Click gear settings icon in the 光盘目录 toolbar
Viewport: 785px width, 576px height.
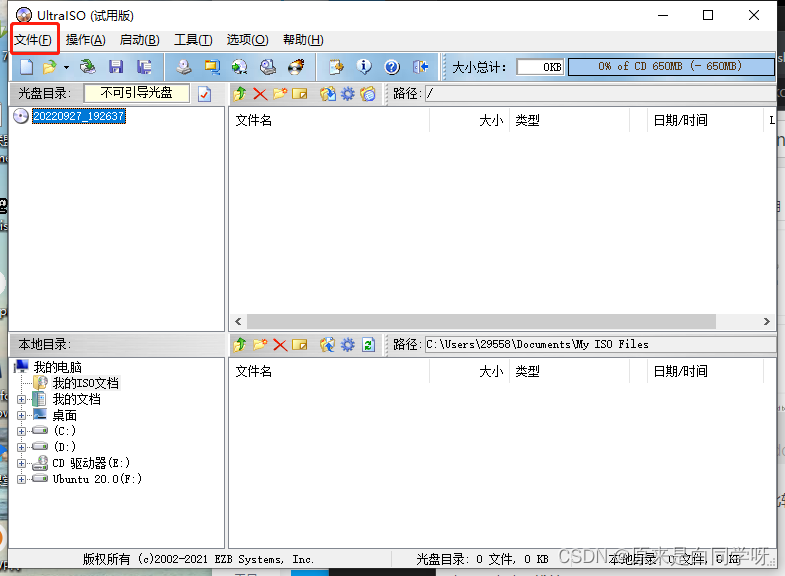coord(348,94)
